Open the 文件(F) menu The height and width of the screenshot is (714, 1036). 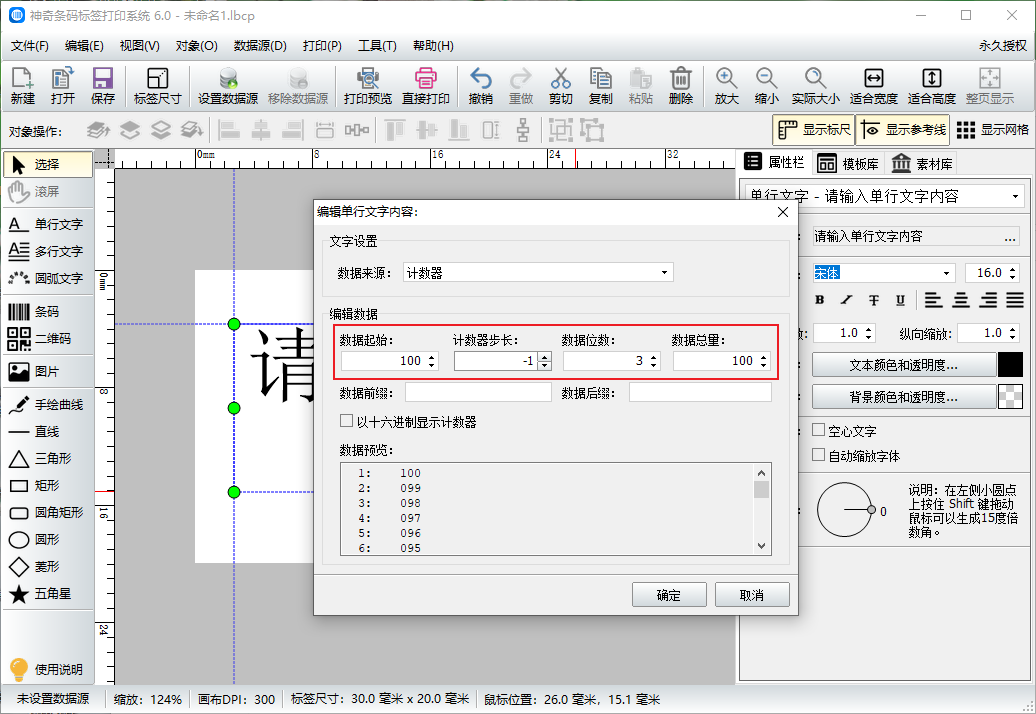pyautogui.click(x=30, y=46)
